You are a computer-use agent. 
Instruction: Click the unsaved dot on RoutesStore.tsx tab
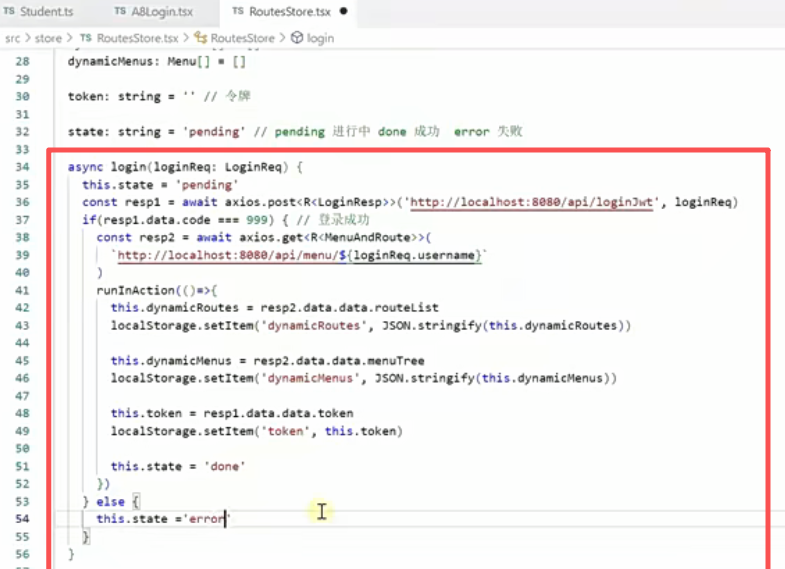click(x=343, y=11)
